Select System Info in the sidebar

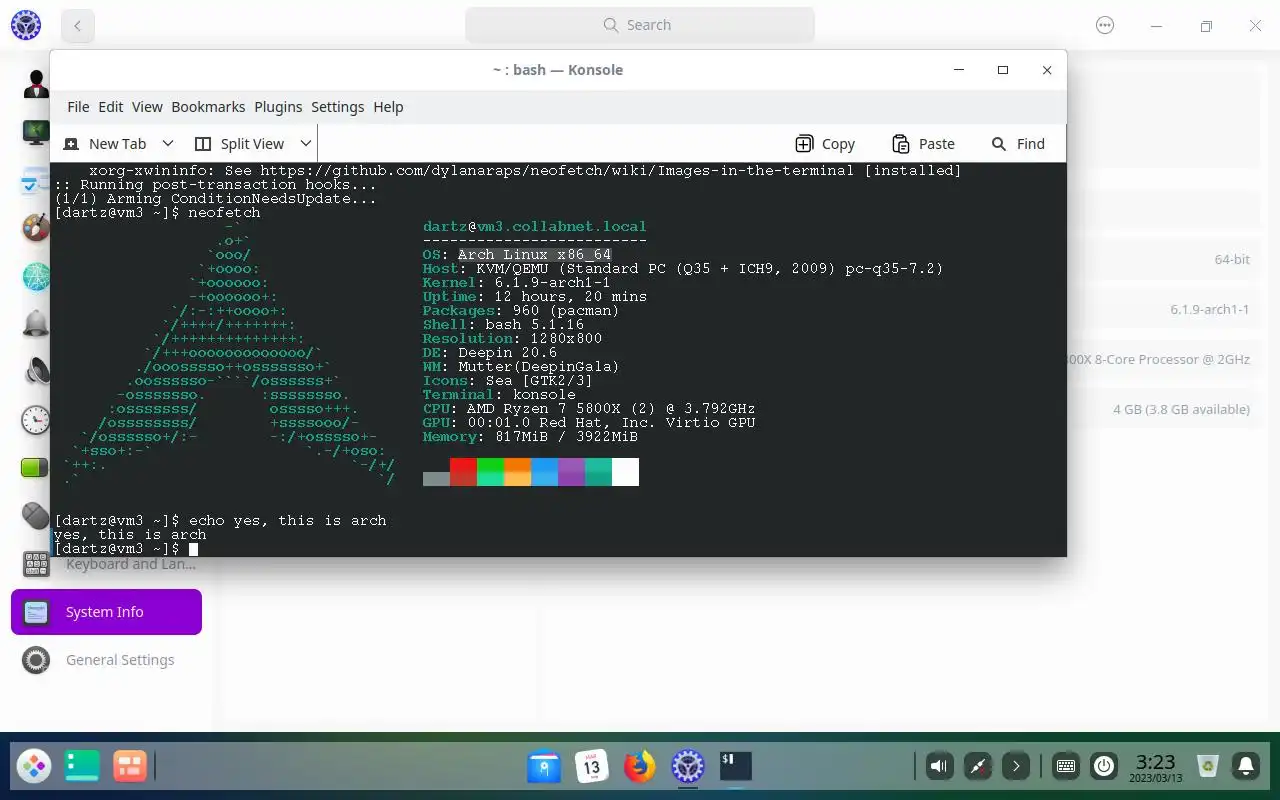106,612
